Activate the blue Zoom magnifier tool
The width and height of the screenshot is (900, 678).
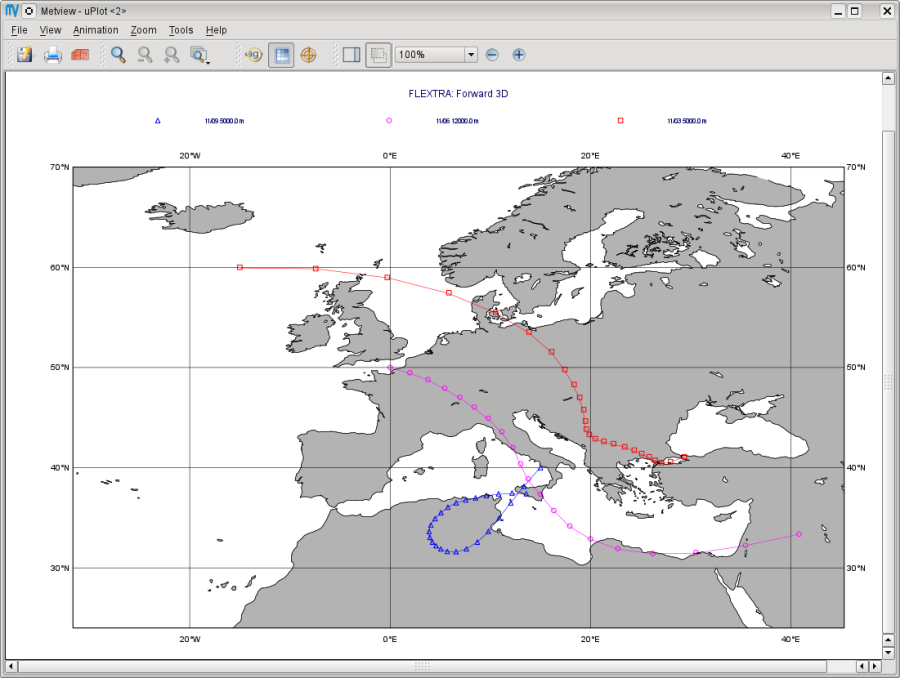118,55
